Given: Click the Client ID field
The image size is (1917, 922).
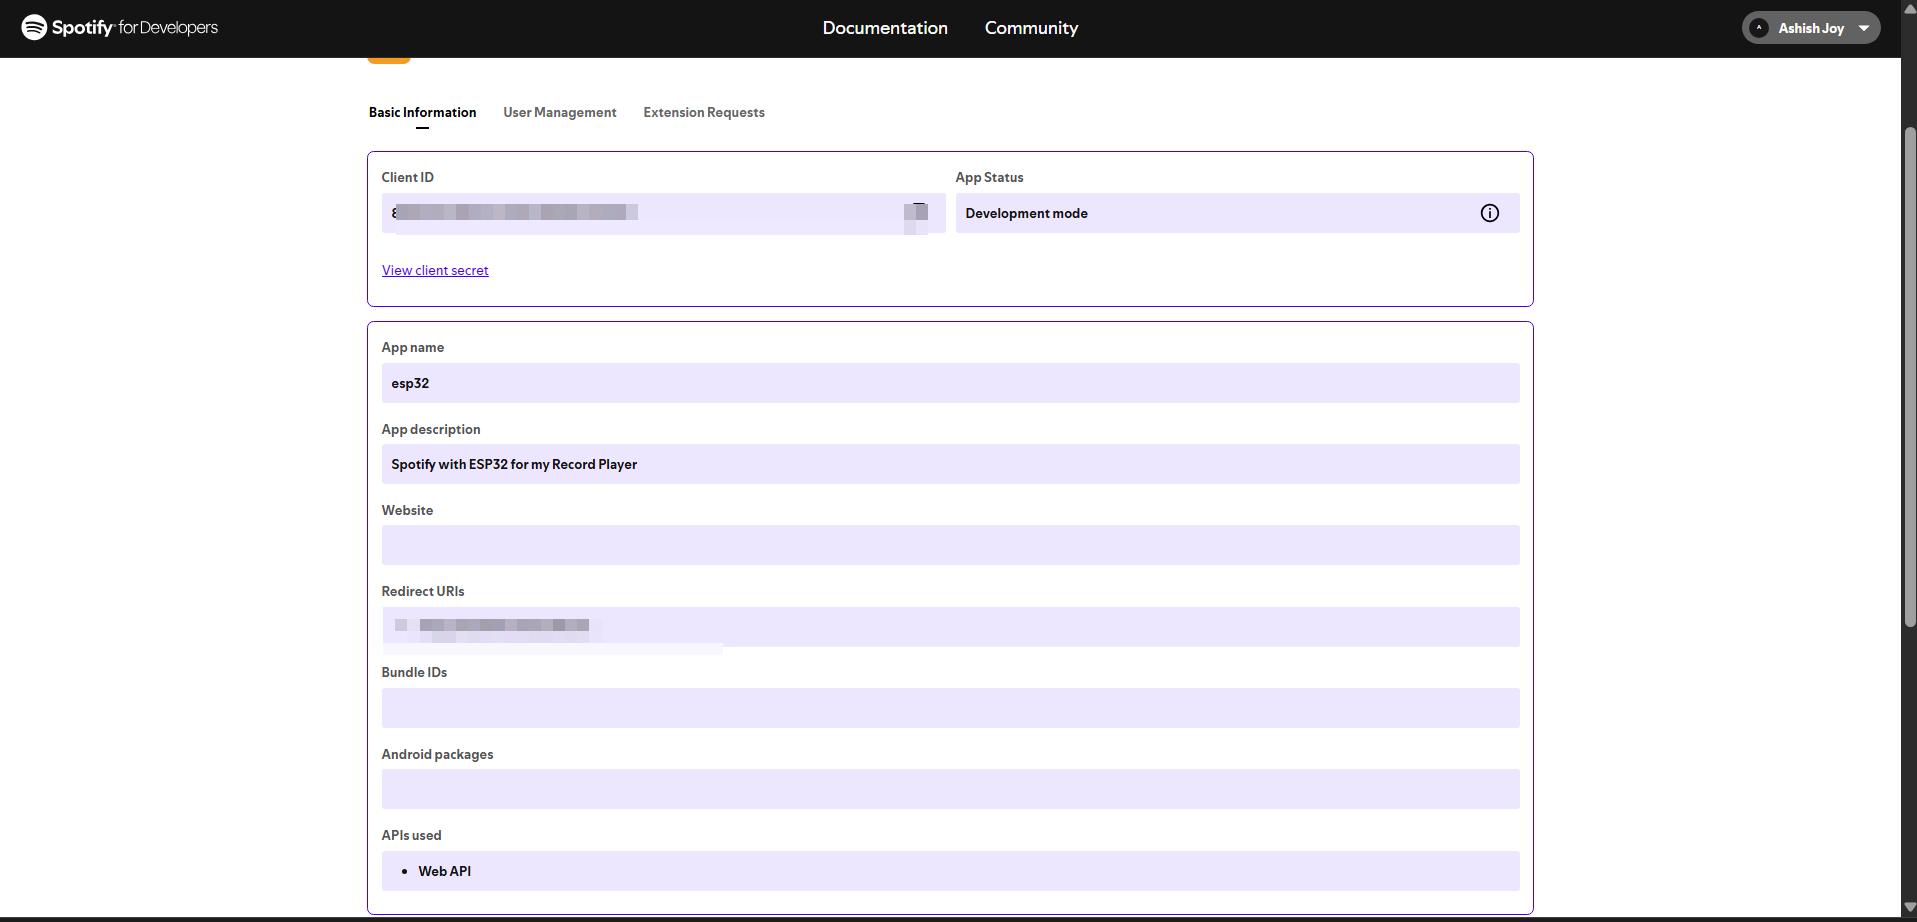Looking at the screenshot, I should tap(663, 213).
